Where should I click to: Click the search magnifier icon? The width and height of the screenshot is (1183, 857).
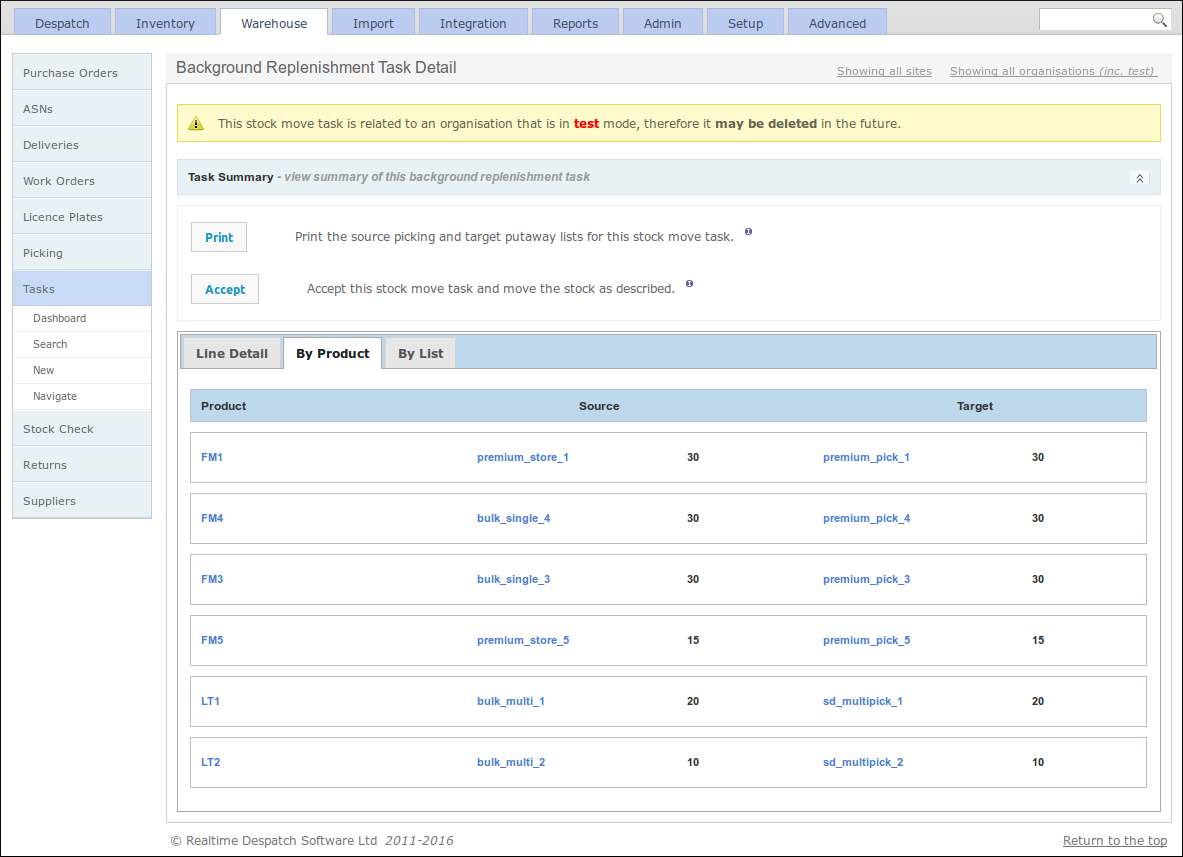(1160, 20)
